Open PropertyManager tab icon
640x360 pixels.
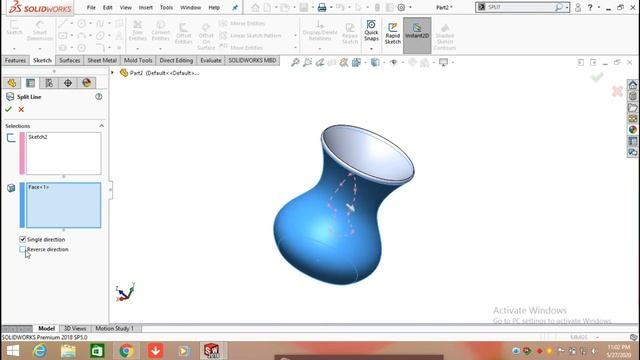(x=31, y=83)
